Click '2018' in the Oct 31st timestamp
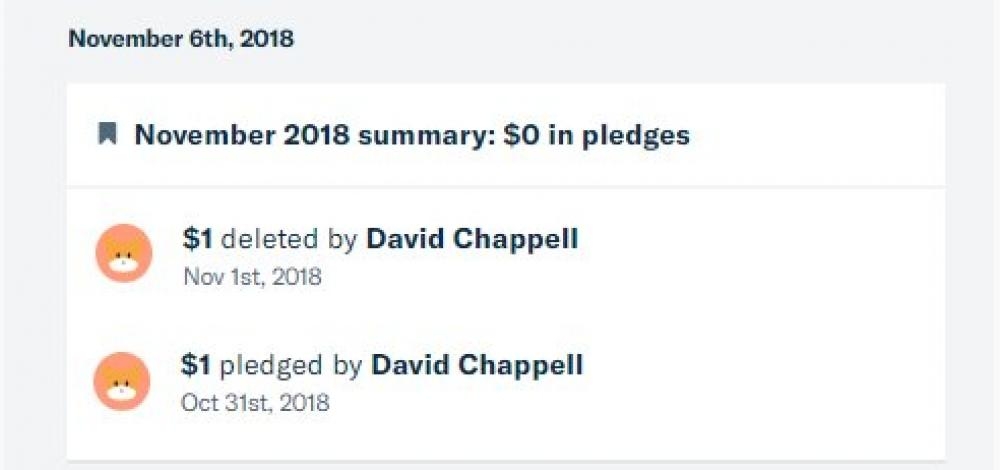Image resolution: width=1000 pixels, height=470 pixels. click(303, 403)
